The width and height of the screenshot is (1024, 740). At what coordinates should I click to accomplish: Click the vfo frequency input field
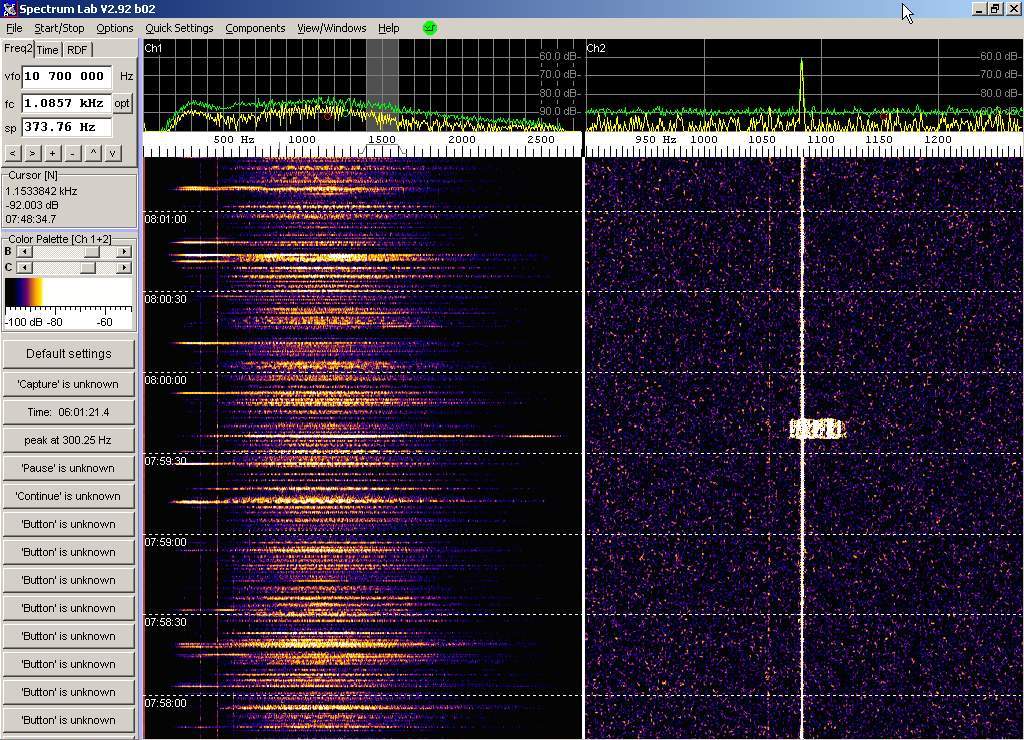click(x=66, y=76)
